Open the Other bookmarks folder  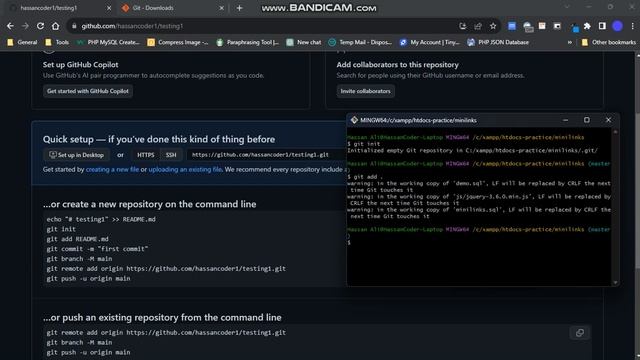pyautogui.click(x=609, y=42)
